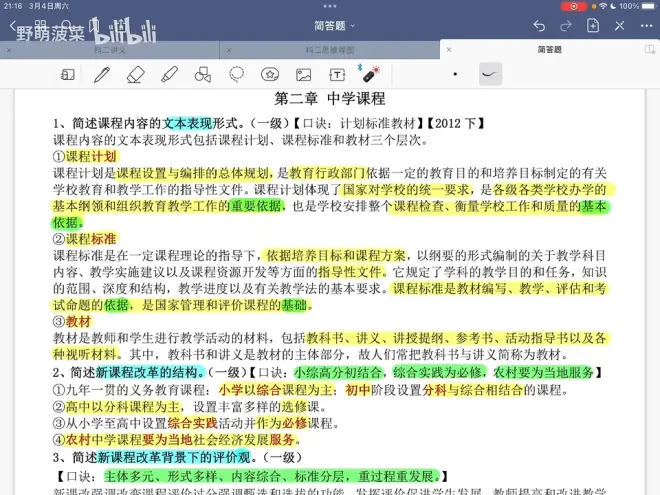Switch to the 科二讲义 tab
This screenshot has width=660, height=495.
[110, 48]
